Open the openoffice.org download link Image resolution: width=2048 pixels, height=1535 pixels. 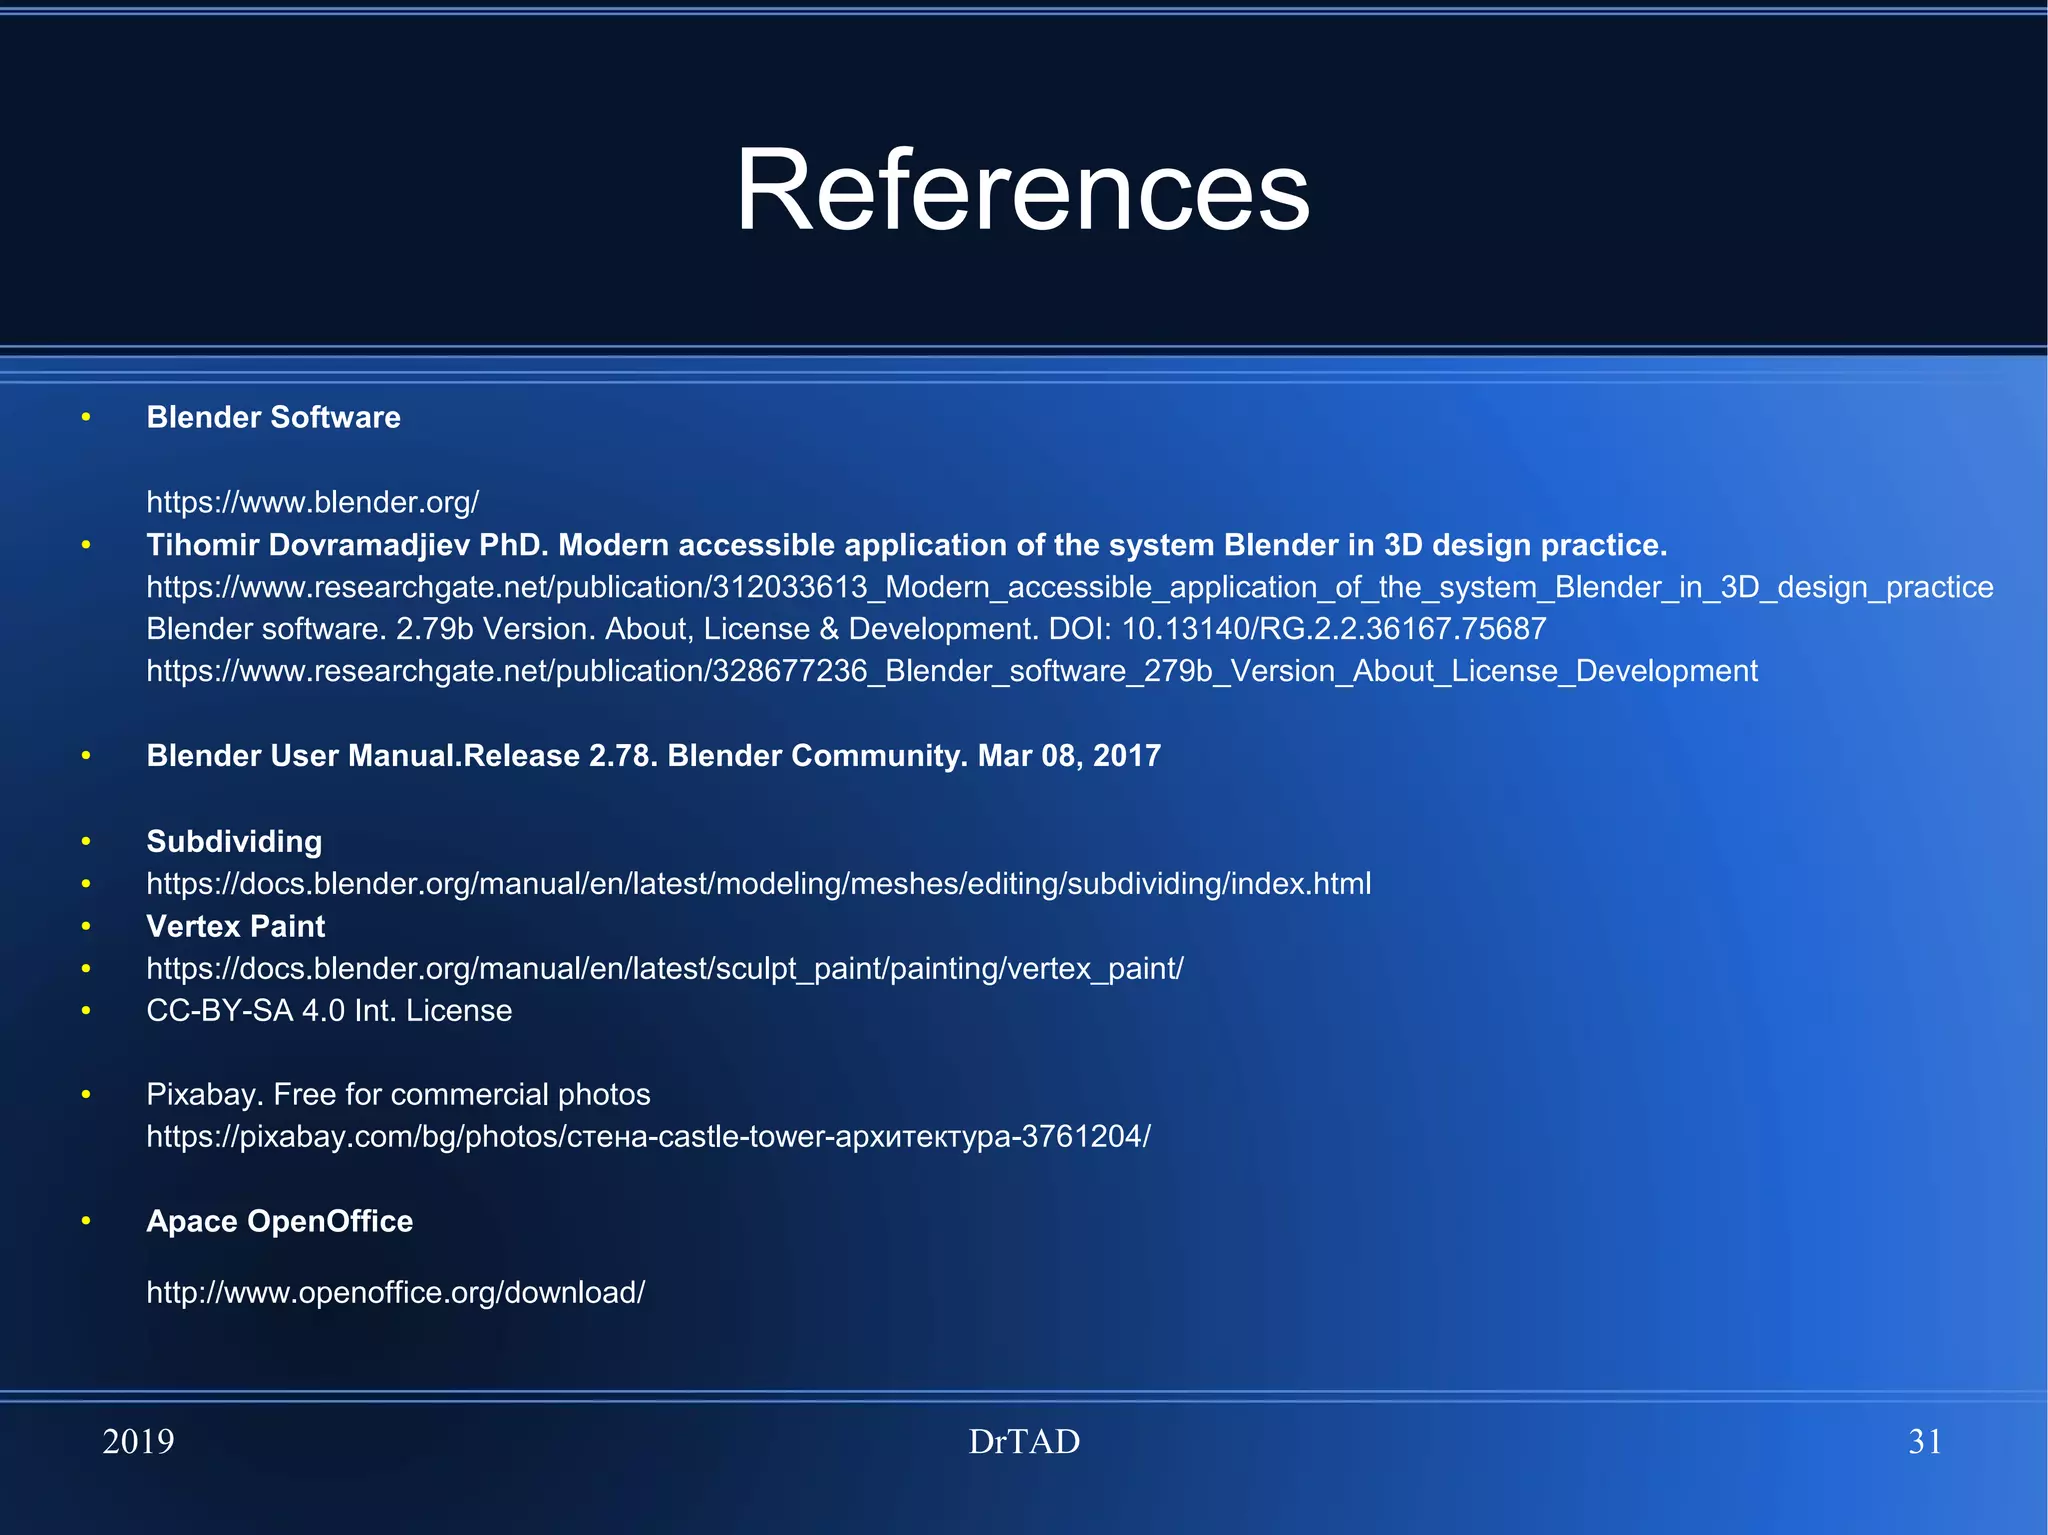click(x=395, y=1293)
